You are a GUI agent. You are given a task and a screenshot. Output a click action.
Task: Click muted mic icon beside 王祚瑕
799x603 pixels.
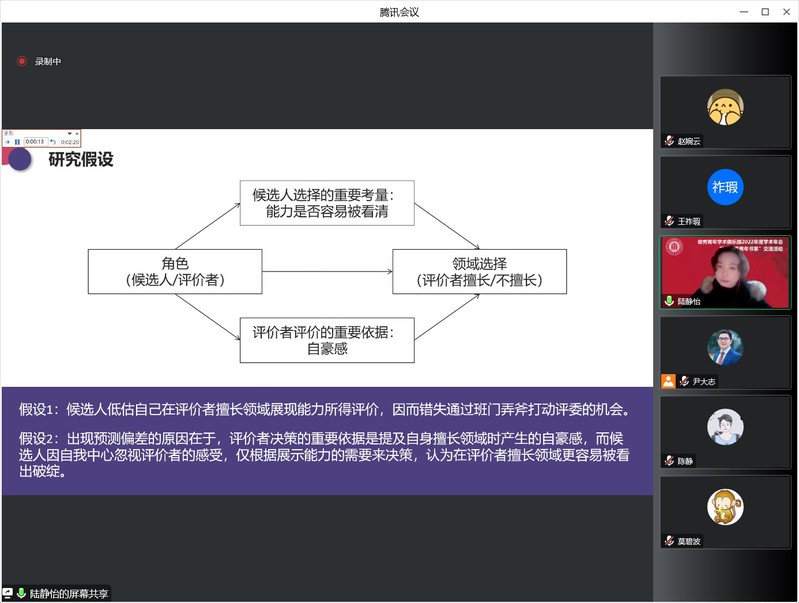tap(669, 221)
